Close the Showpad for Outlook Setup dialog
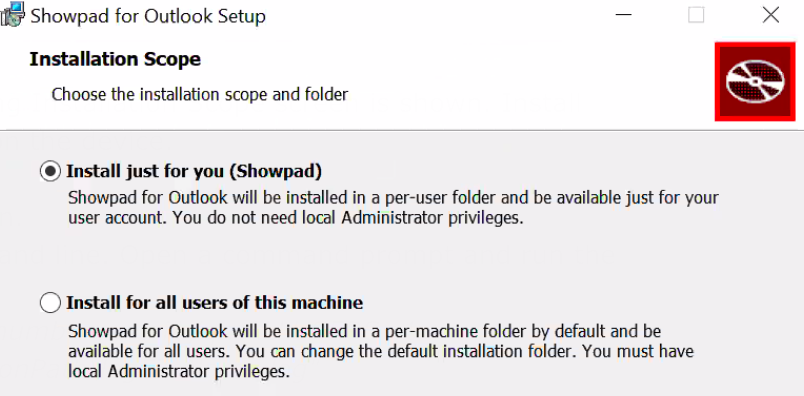This screenshot has height=396, width=804. (771, 15)
